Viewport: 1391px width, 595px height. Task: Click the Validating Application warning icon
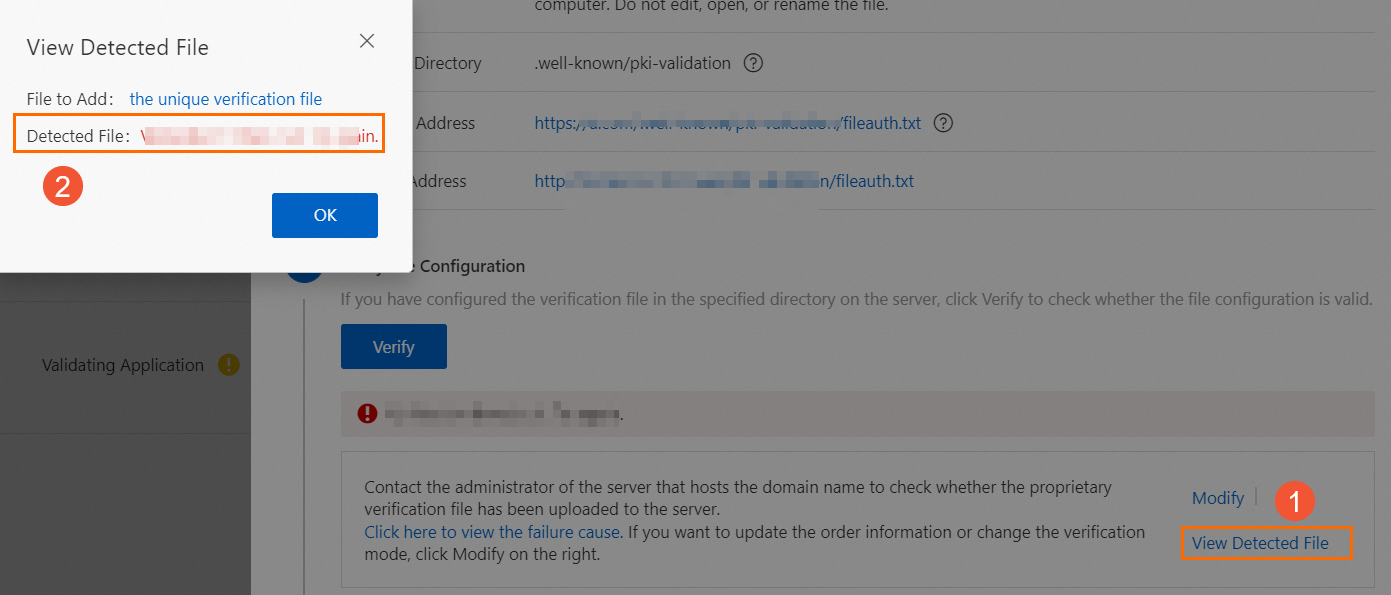click(229, 365)
